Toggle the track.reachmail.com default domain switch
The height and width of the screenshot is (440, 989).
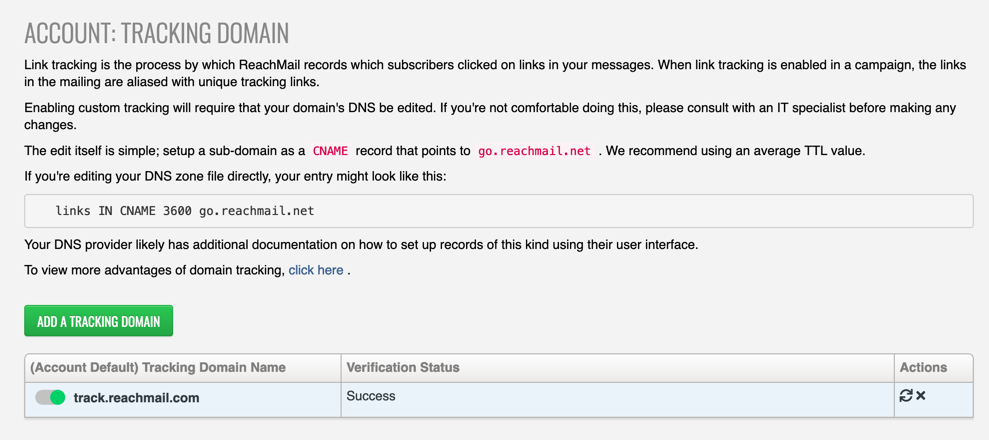(50, 397)
